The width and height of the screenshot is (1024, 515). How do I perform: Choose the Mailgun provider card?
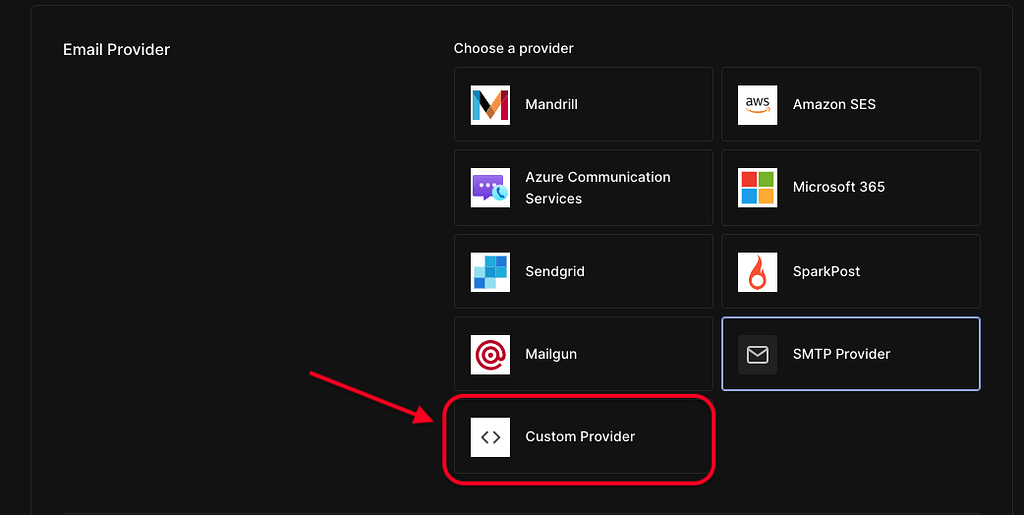[583, 354]
